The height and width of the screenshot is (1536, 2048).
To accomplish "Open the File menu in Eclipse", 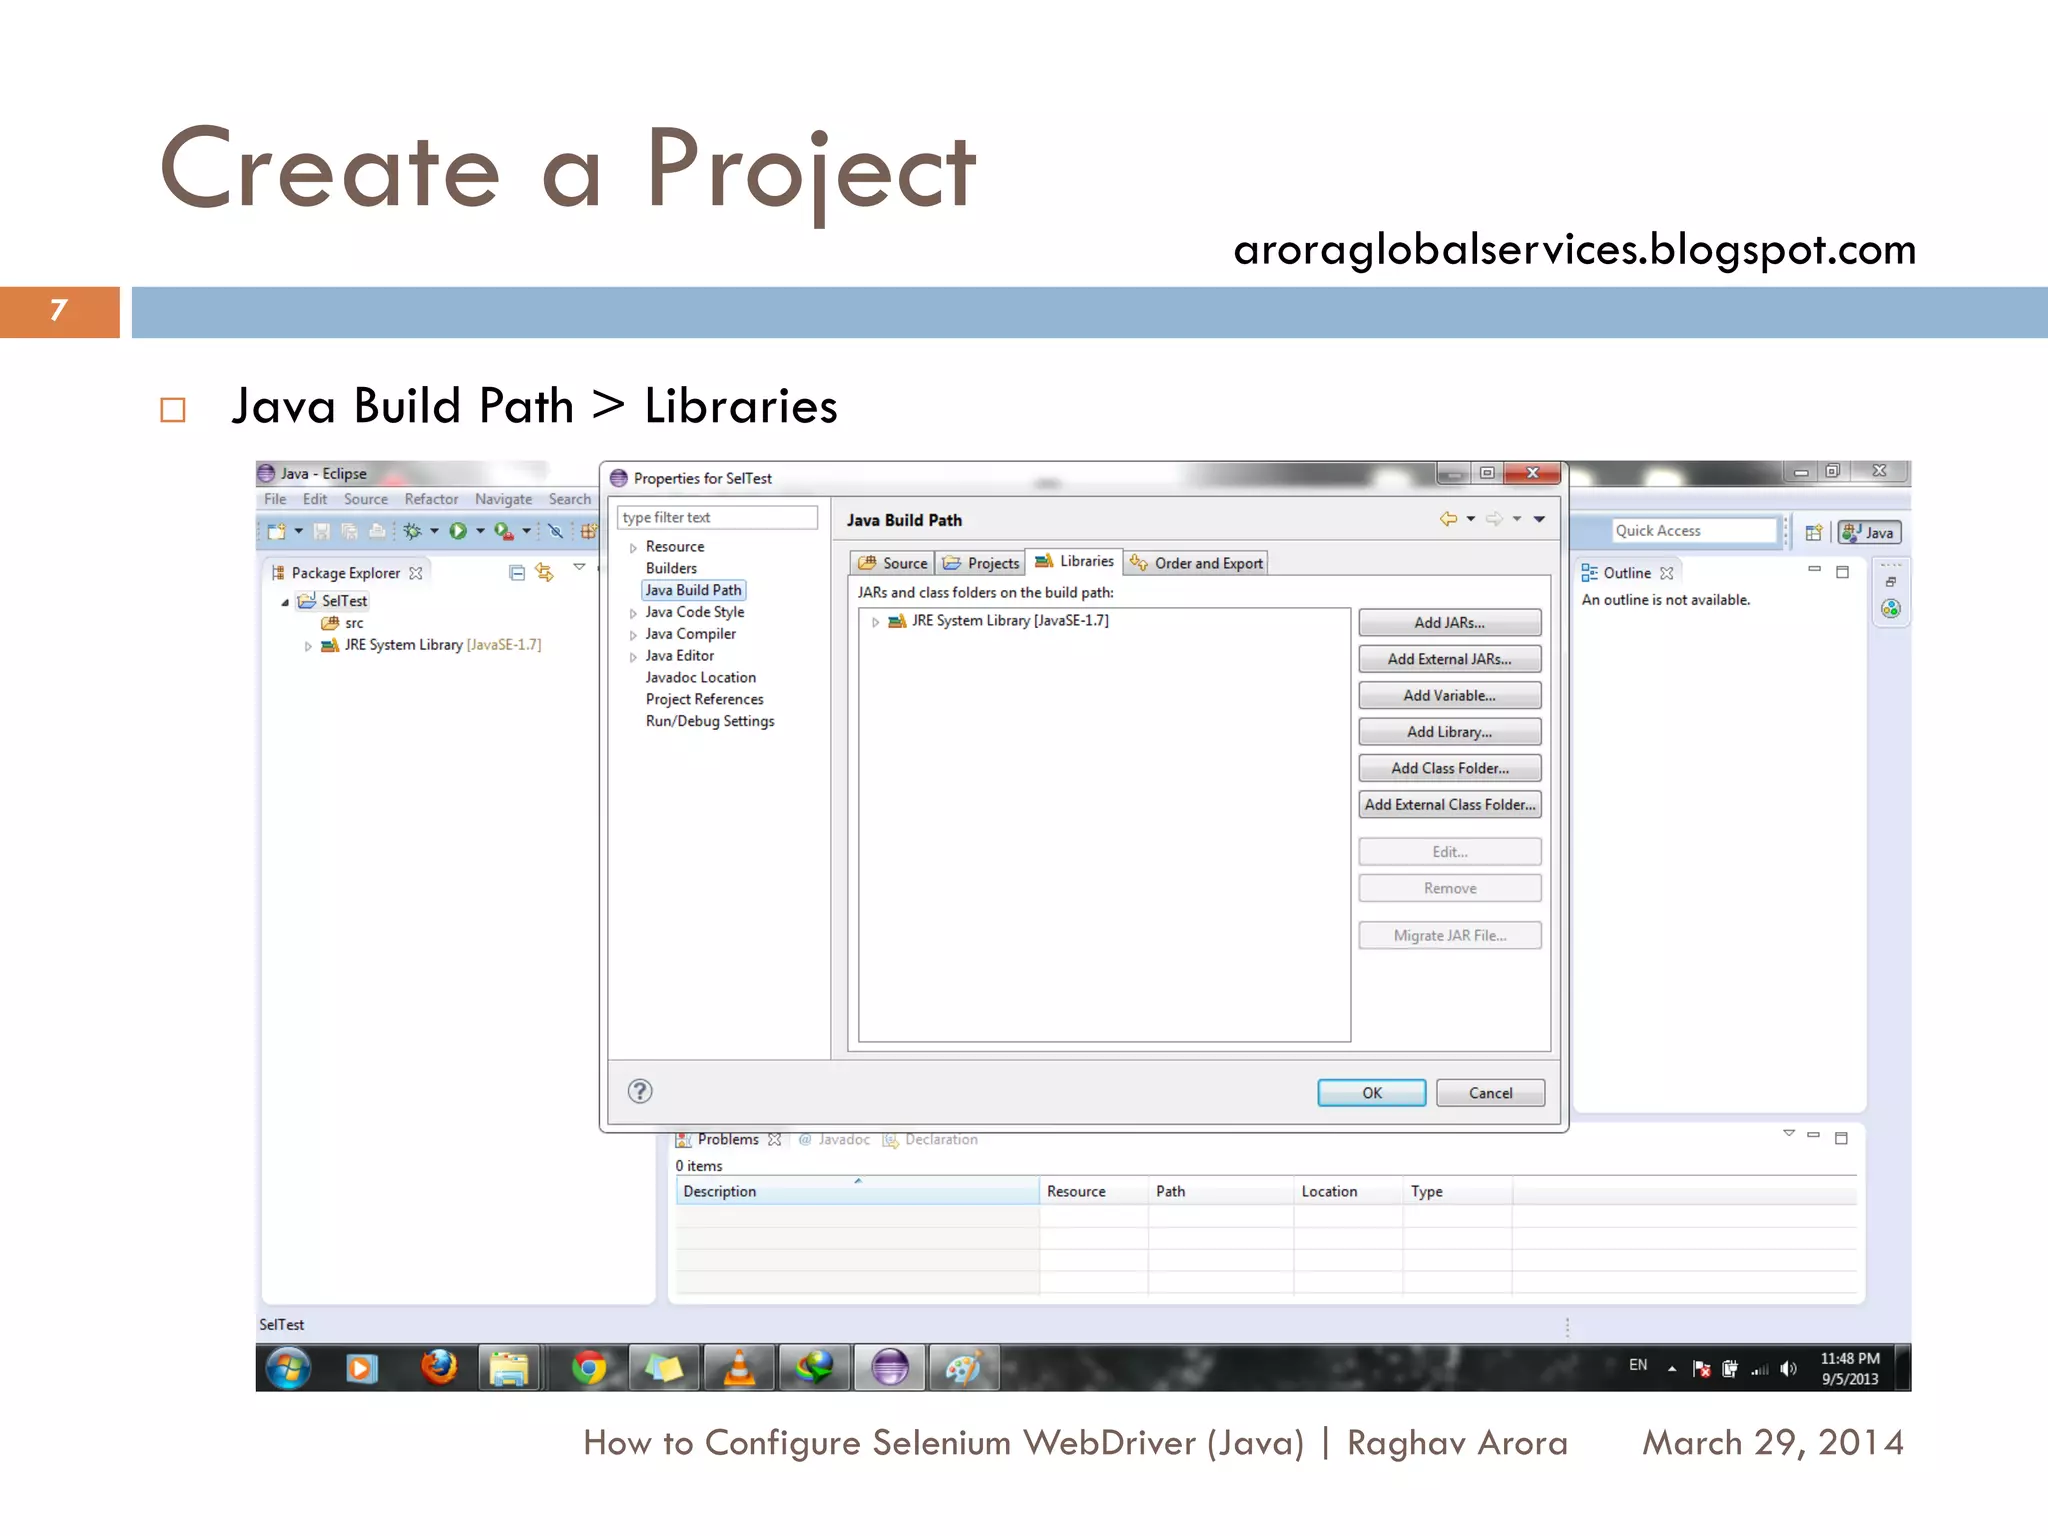I will [x=275, y=499].
